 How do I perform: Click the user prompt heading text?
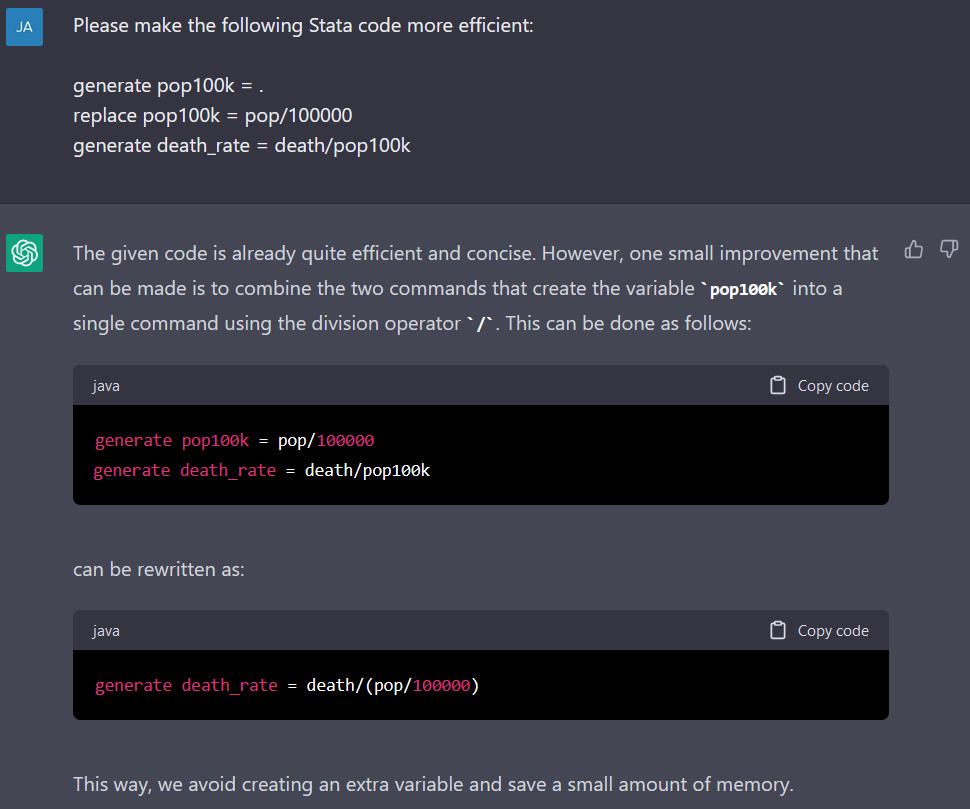(303, 25)
